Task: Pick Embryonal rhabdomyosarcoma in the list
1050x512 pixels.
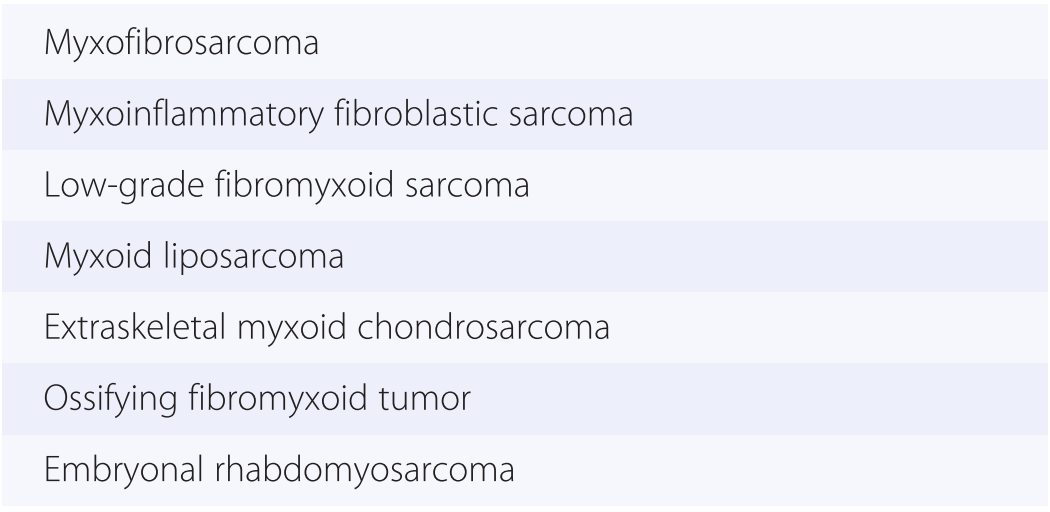Action: point(280,468)
